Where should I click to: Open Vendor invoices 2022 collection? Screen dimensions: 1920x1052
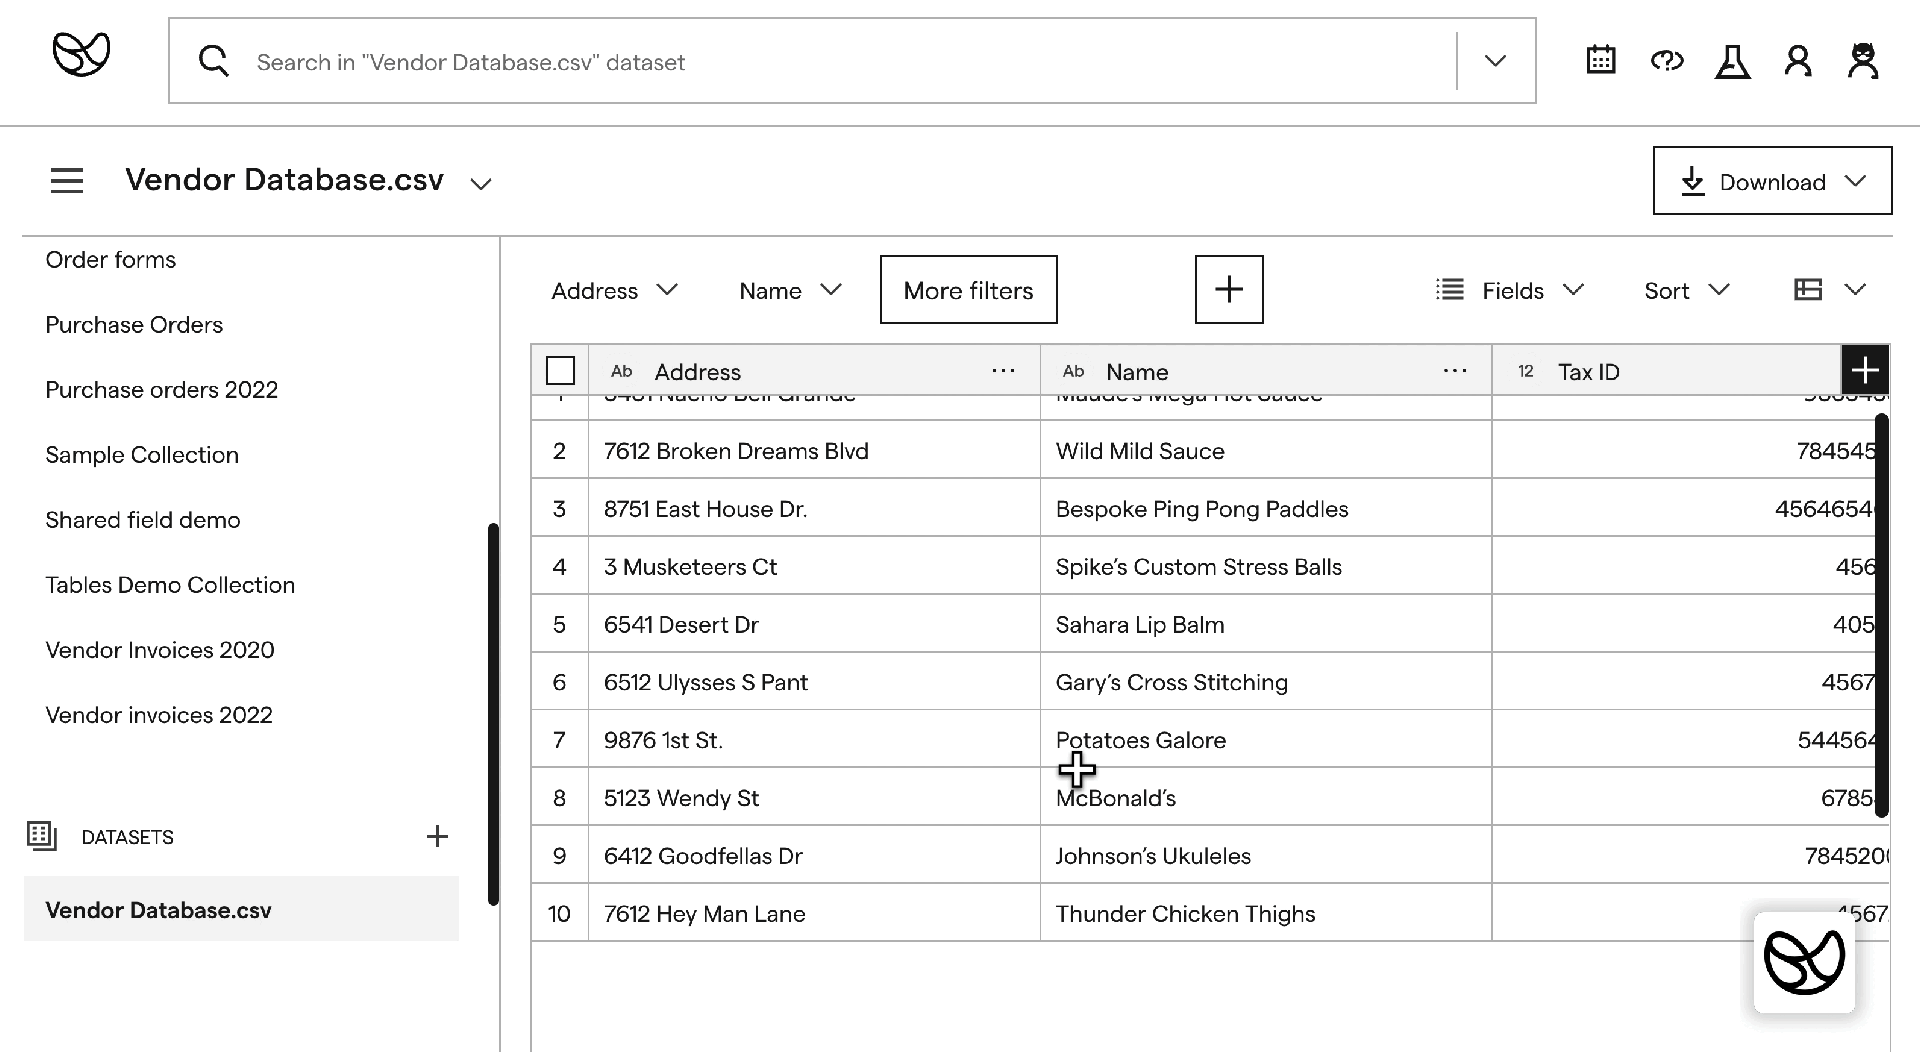click(x=159, y=715)
